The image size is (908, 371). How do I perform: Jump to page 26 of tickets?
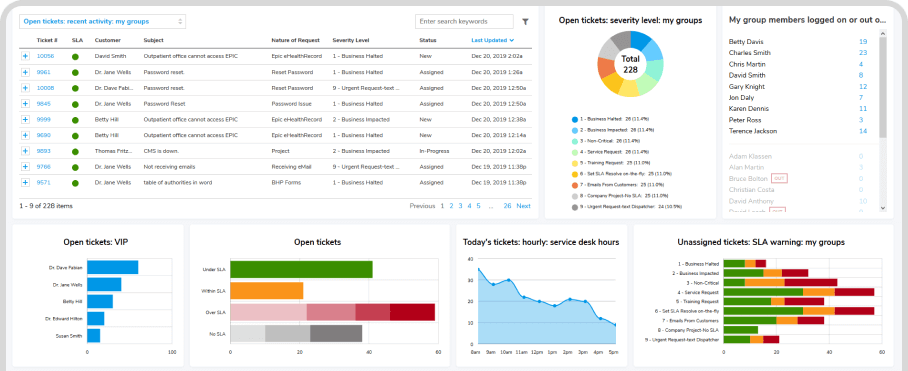(x=507, y=206)
